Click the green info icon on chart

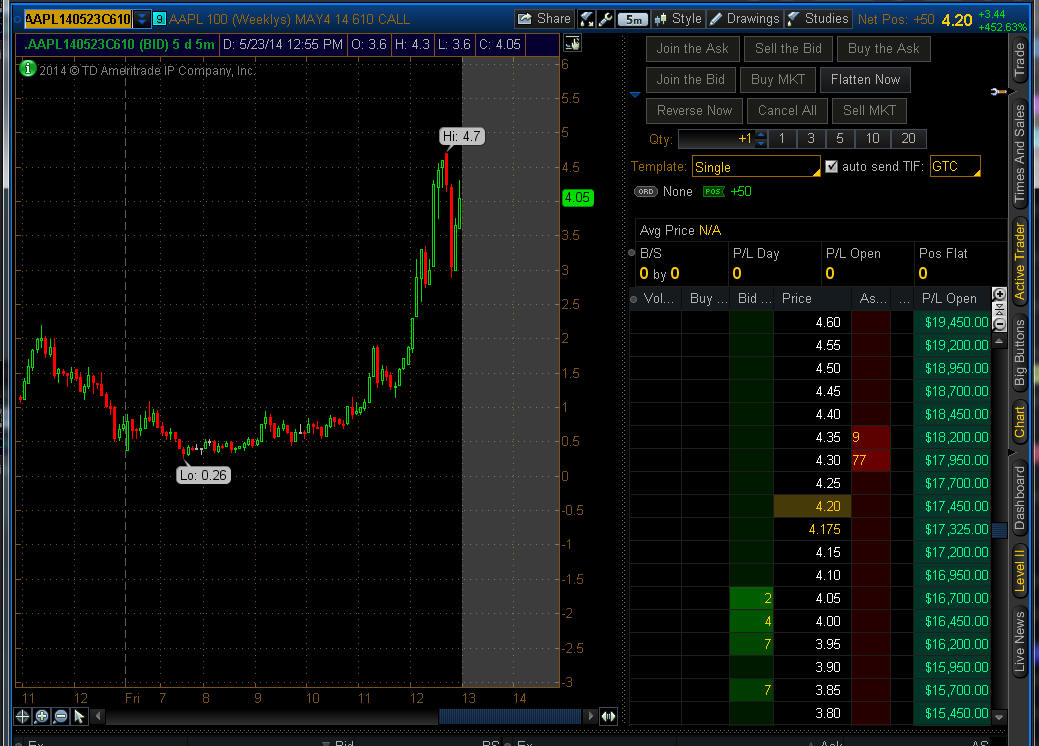coord(28,68)
